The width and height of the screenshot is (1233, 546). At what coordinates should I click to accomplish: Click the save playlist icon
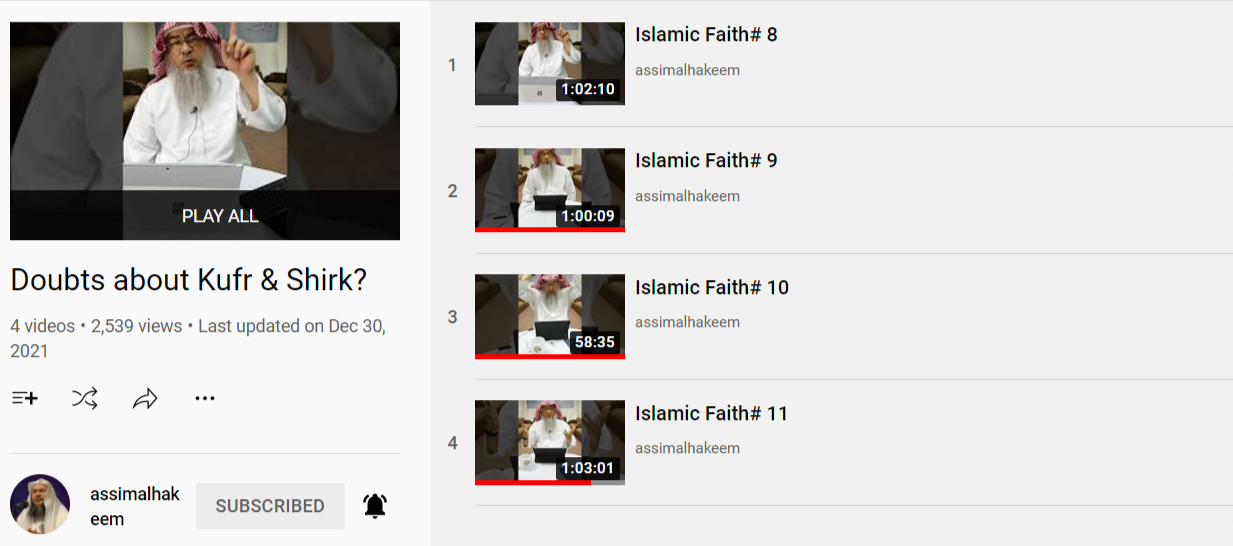click(25, 399)
